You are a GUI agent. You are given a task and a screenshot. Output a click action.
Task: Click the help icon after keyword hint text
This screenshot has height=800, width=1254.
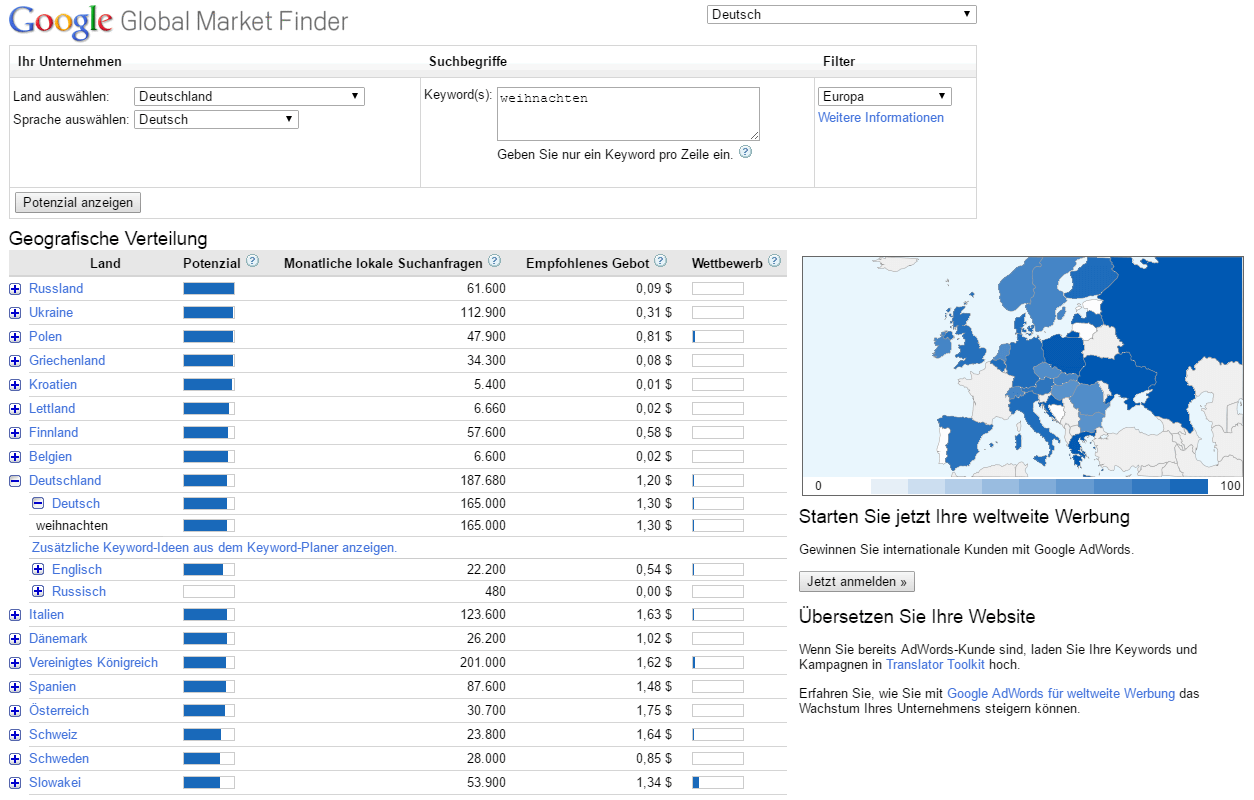click(745, 152)
